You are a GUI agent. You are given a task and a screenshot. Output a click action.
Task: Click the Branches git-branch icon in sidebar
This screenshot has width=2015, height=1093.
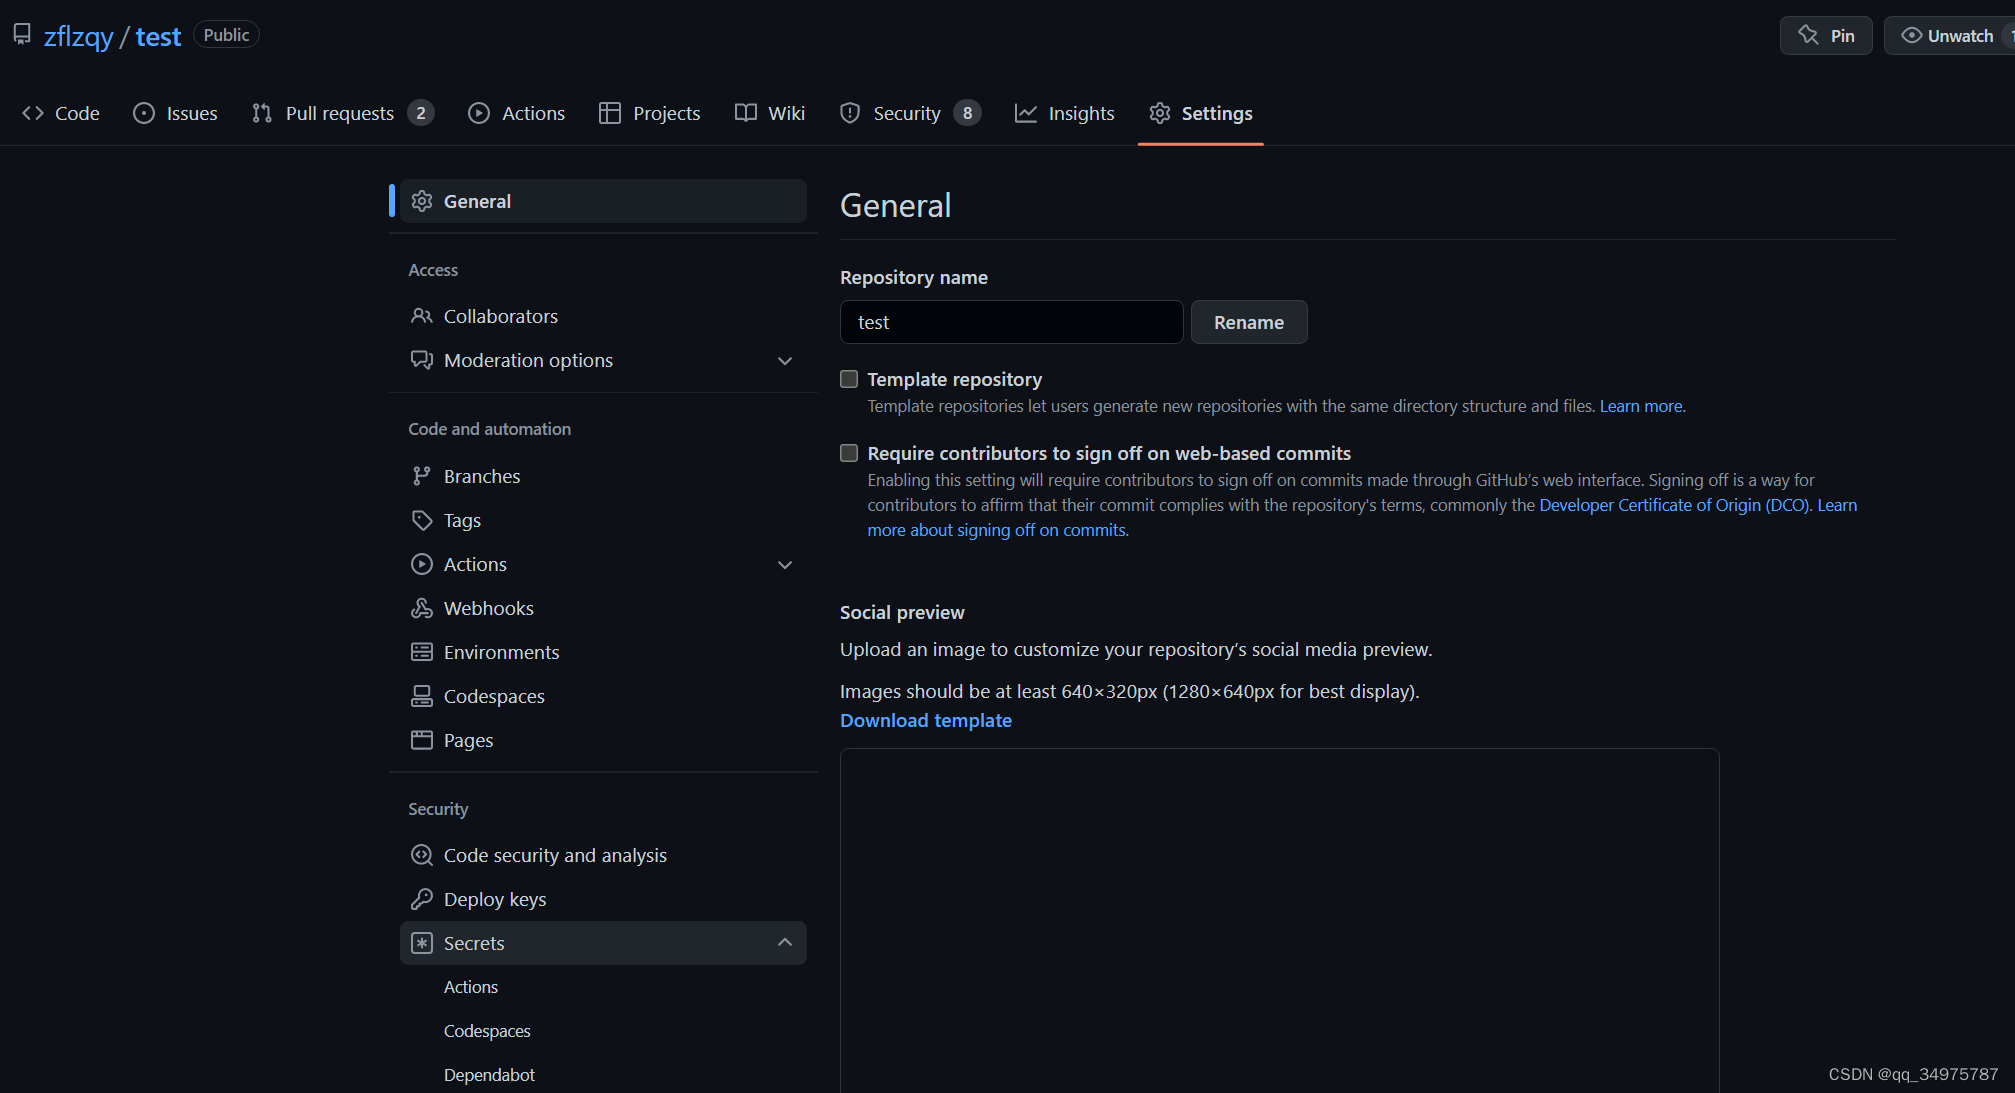pyautogui.click(x=421, y=476)
